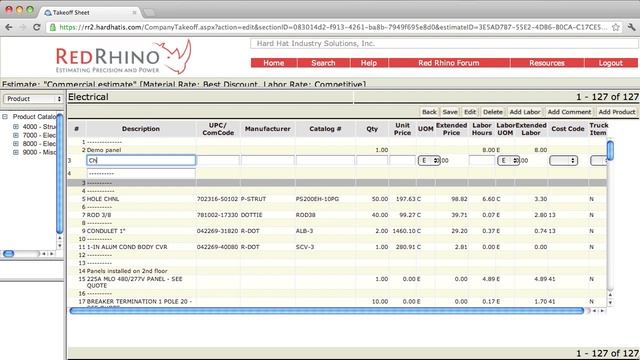Image resolution: width=640 pixels, height=360 pixels.
Task: Expand the 9000 catalog node
Action: (16, 152)
